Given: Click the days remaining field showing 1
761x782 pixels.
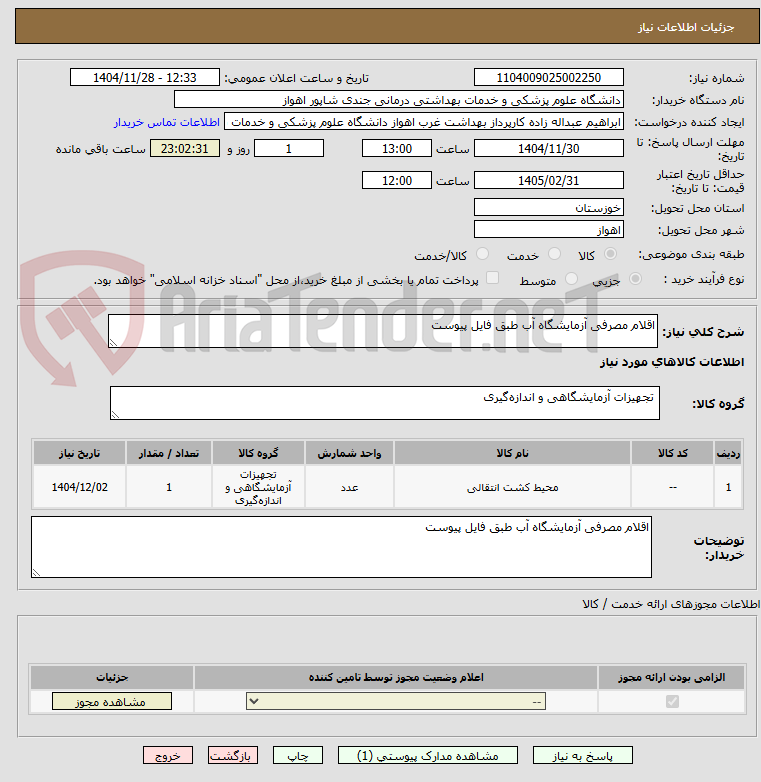Looking at the screenshot, I should point(289,149).
